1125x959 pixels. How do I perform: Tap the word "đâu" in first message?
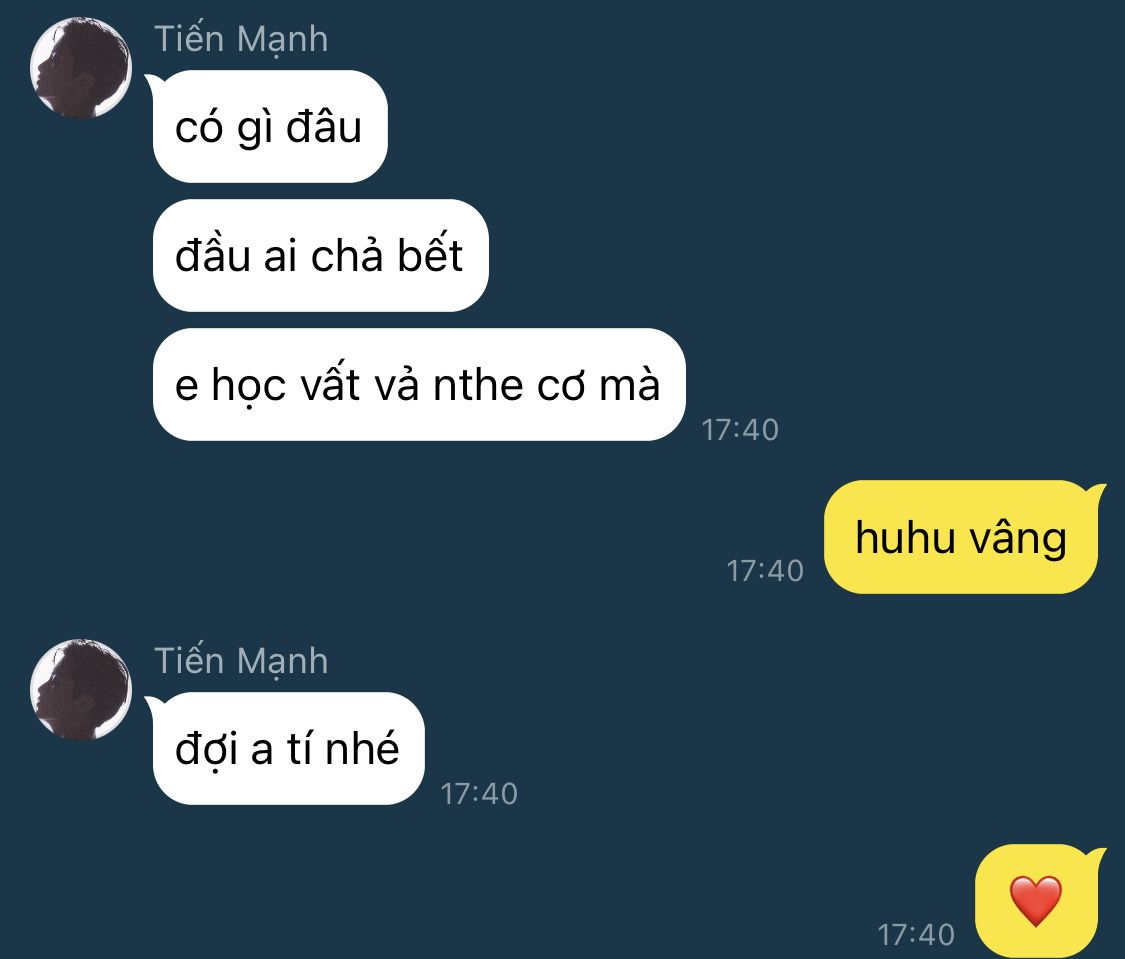(x=324, y=127)
